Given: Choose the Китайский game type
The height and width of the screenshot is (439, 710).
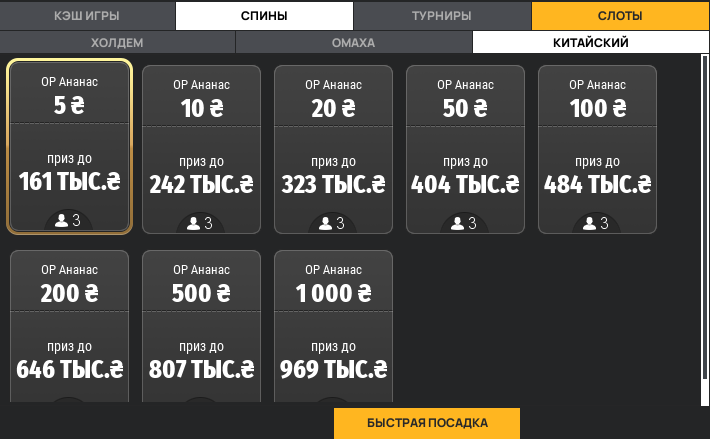Looking at the screenshot, I should [x=590, y=43].
